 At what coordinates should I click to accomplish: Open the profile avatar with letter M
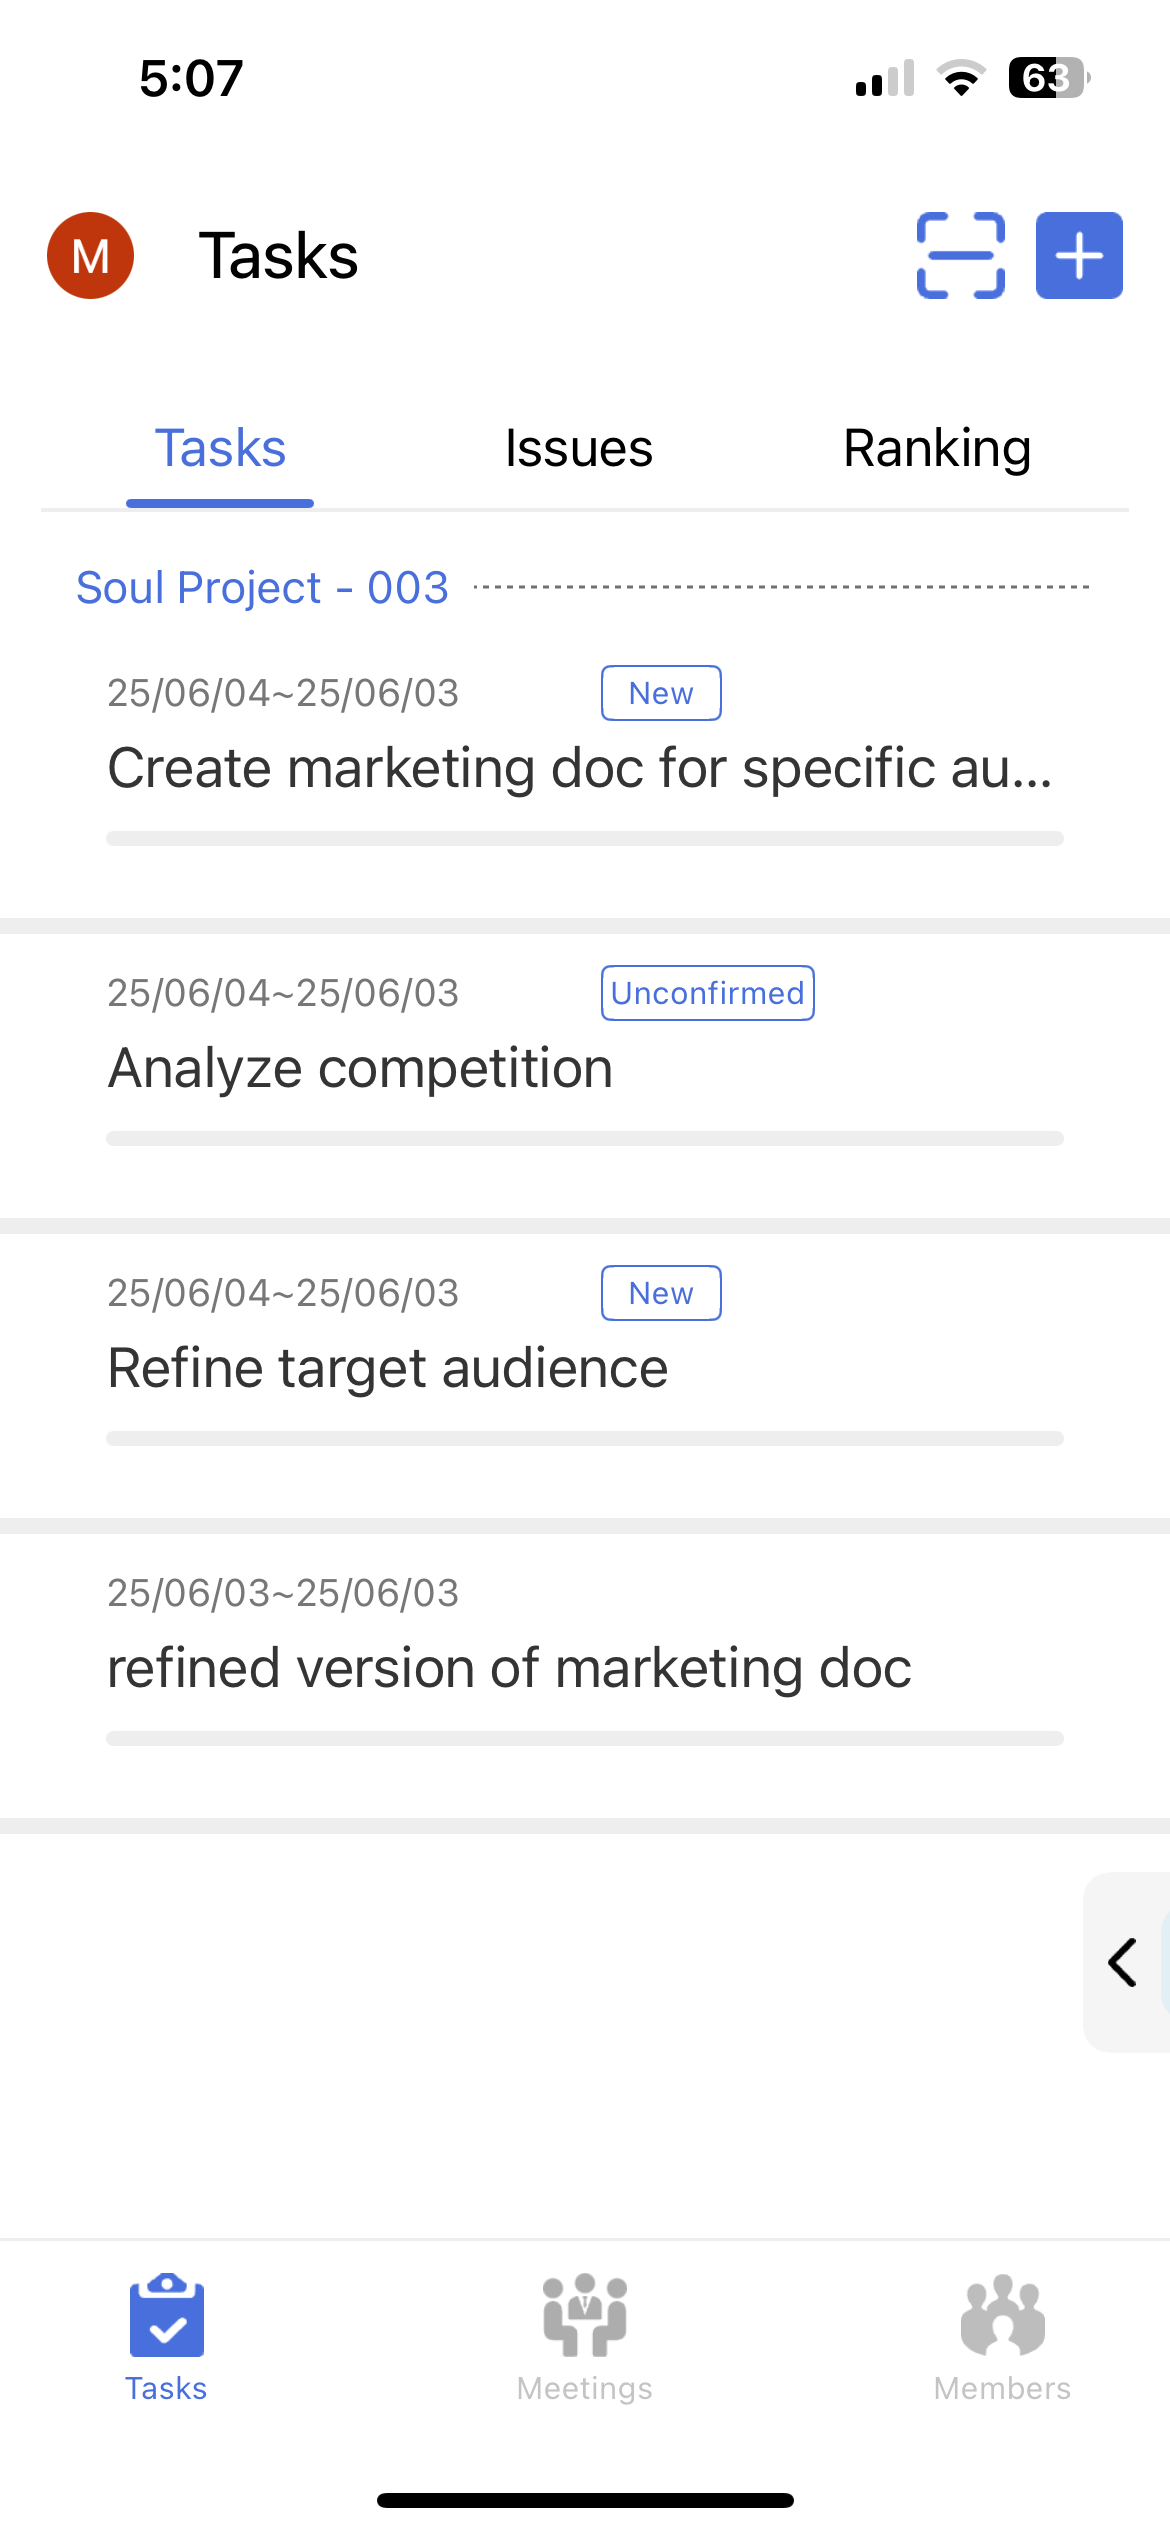coord(91,255)
